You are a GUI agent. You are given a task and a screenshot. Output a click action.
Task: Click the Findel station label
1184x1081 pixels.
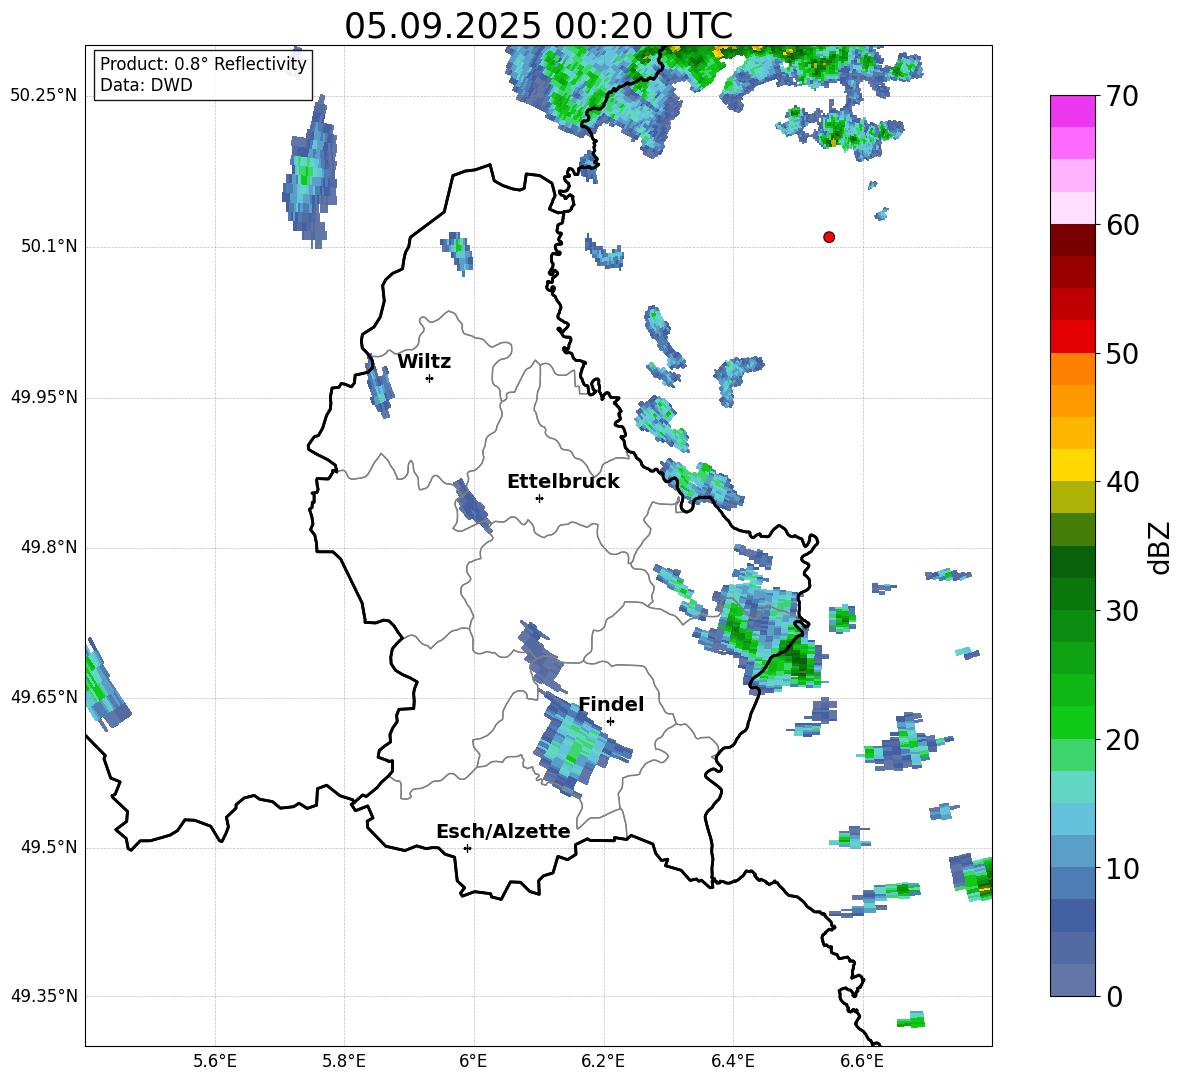tap(611, 704)
